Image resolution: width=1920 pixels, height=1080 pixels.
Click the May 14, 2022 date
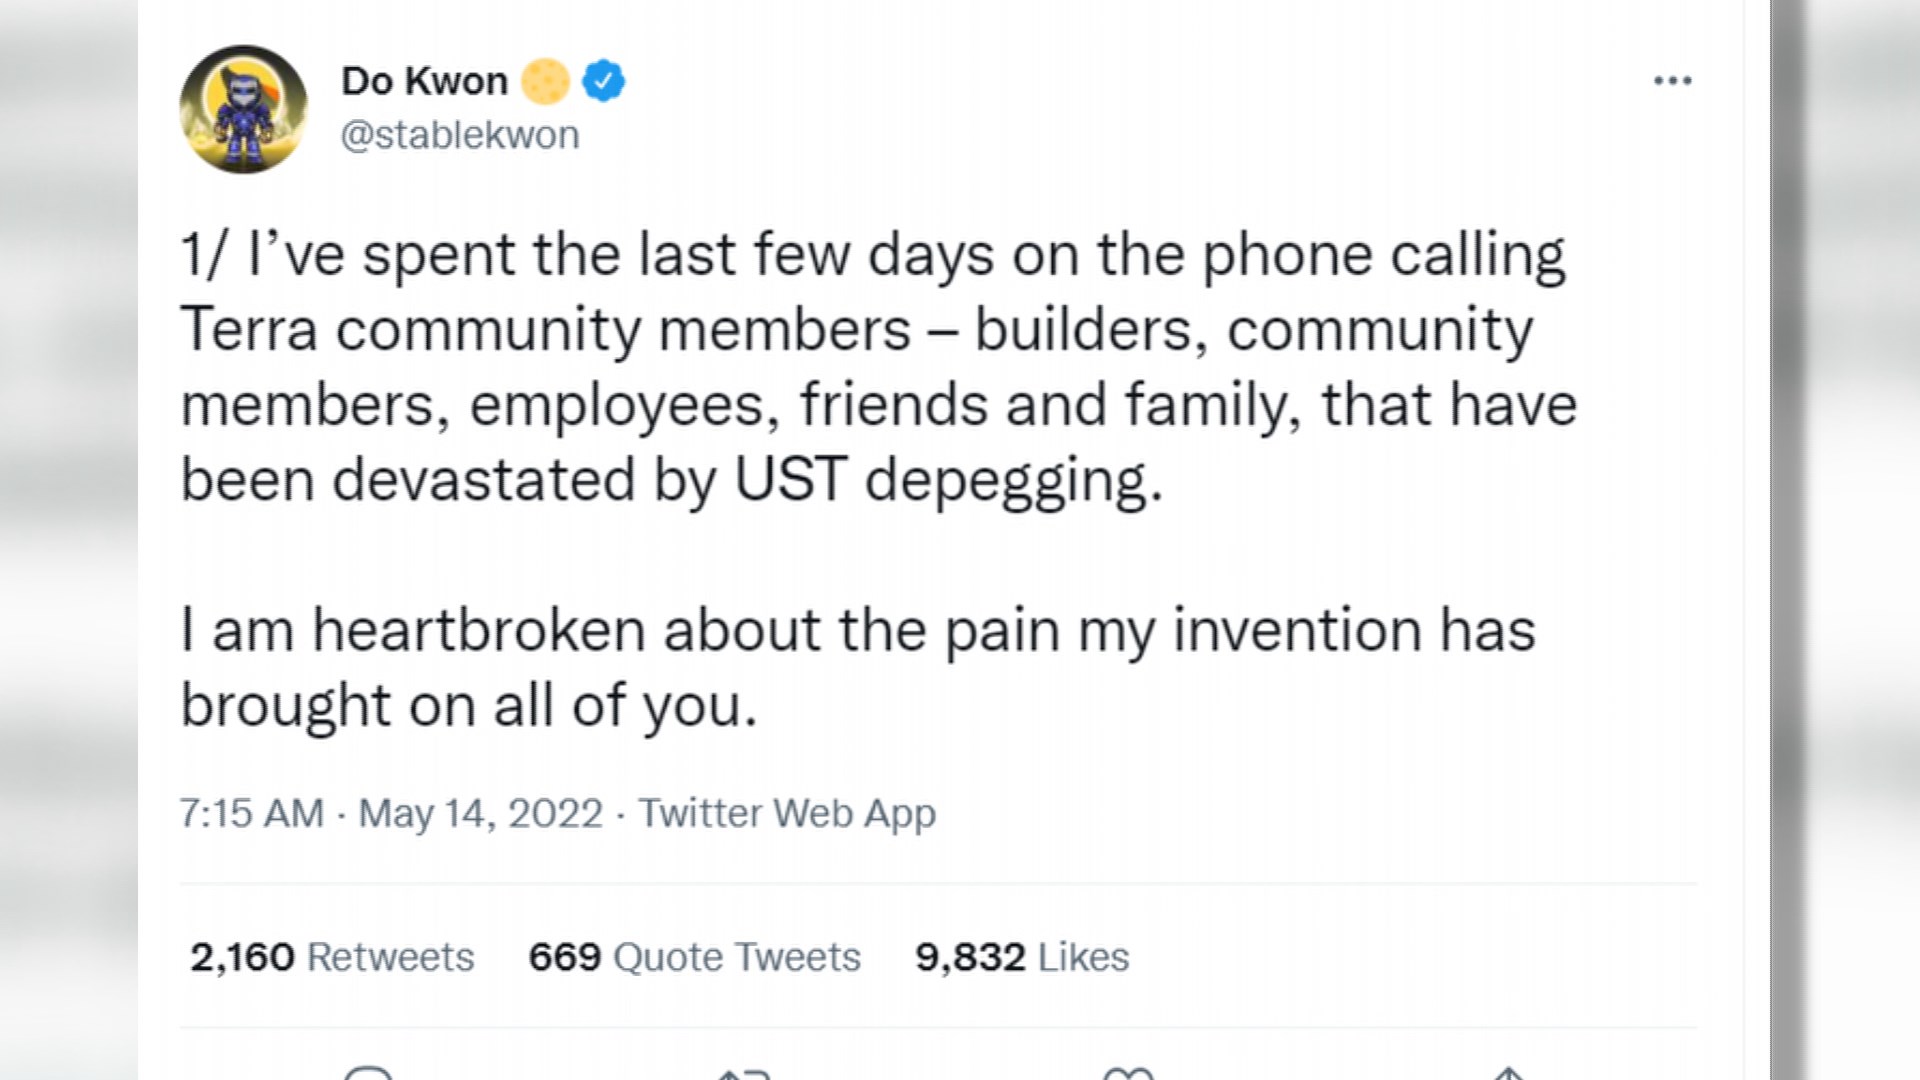click(481, 813)
